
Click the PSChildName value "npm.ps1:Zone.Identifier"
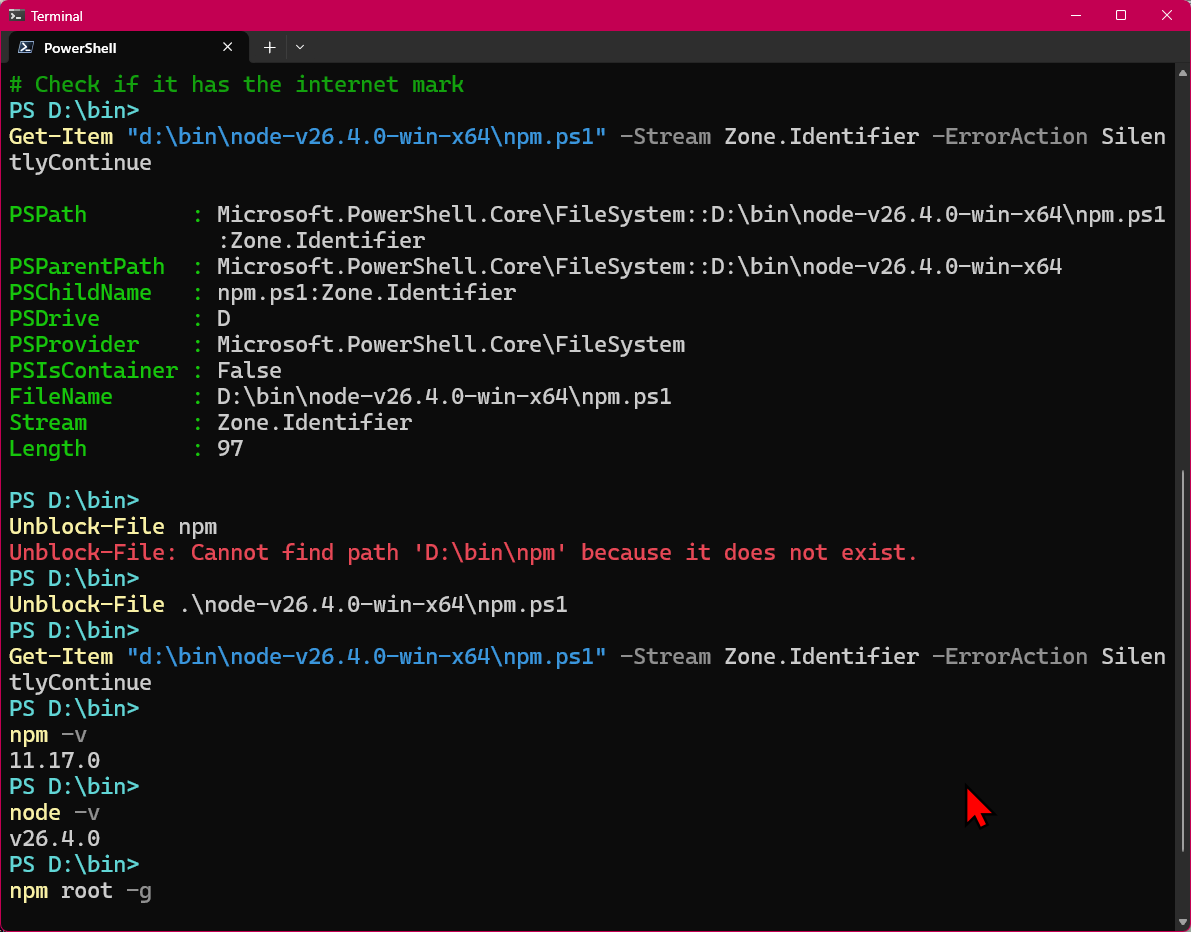[367, 292]
